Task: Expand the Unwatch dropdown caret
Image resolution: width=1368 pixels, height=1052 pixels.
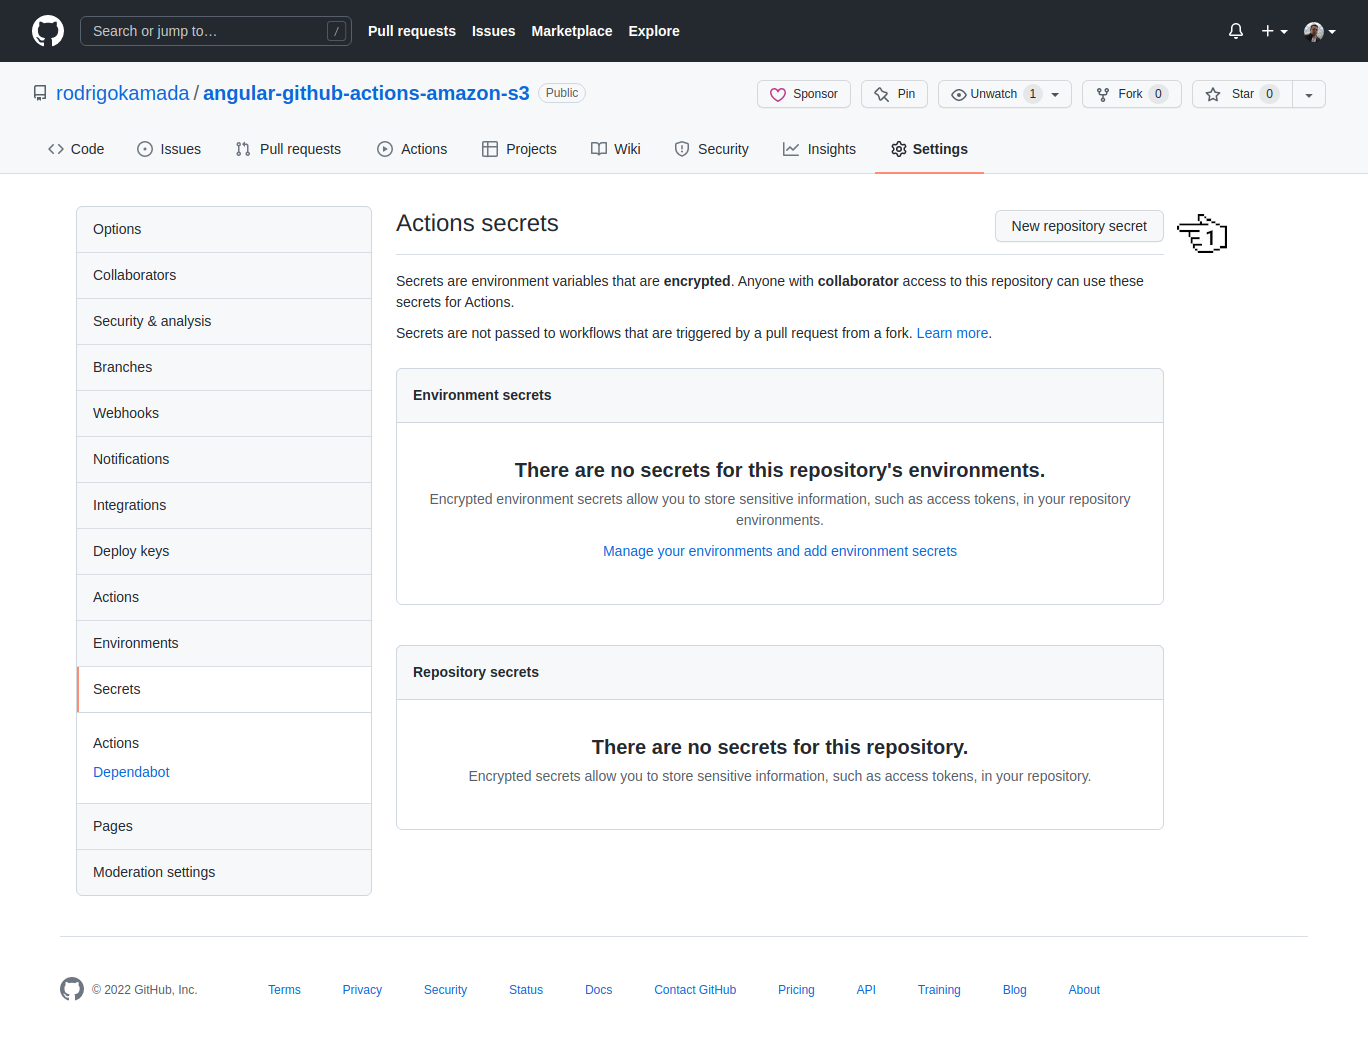Action: point(1053,93)
